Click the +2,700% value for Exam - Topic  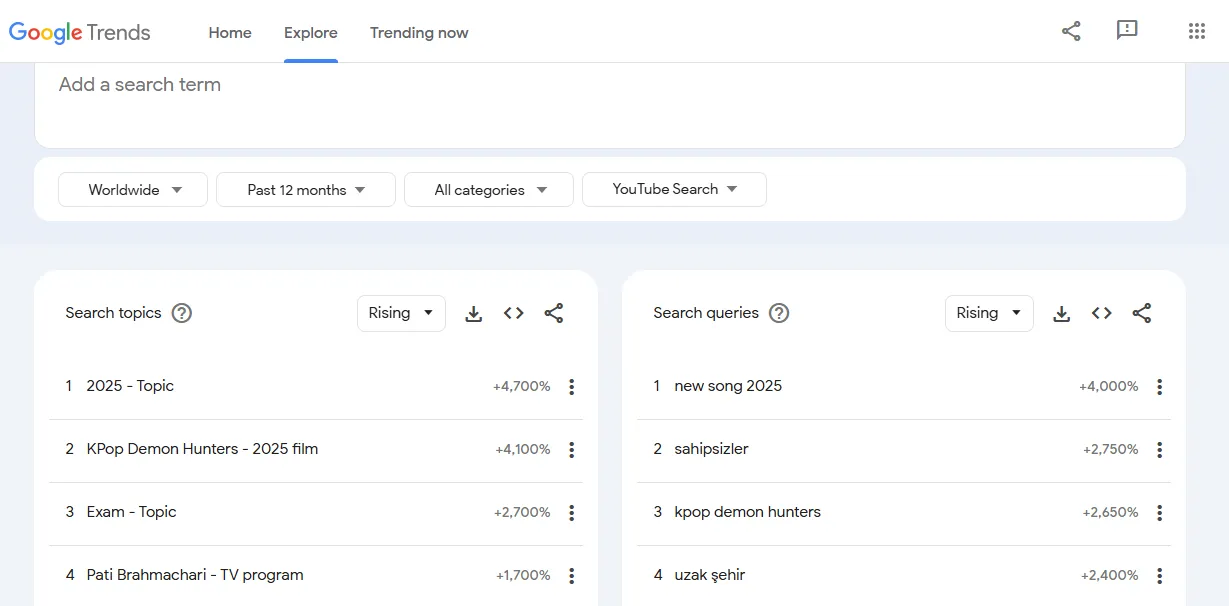522,513
